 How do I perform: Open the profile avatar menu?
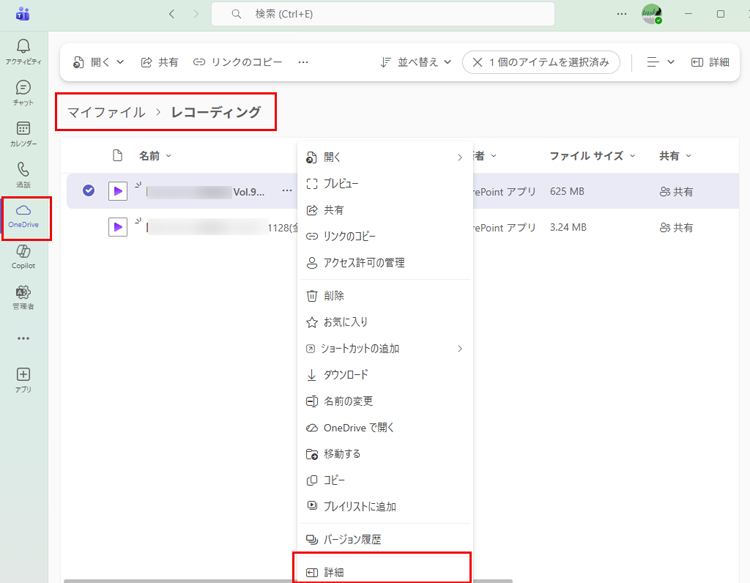[x=651, y=14]
